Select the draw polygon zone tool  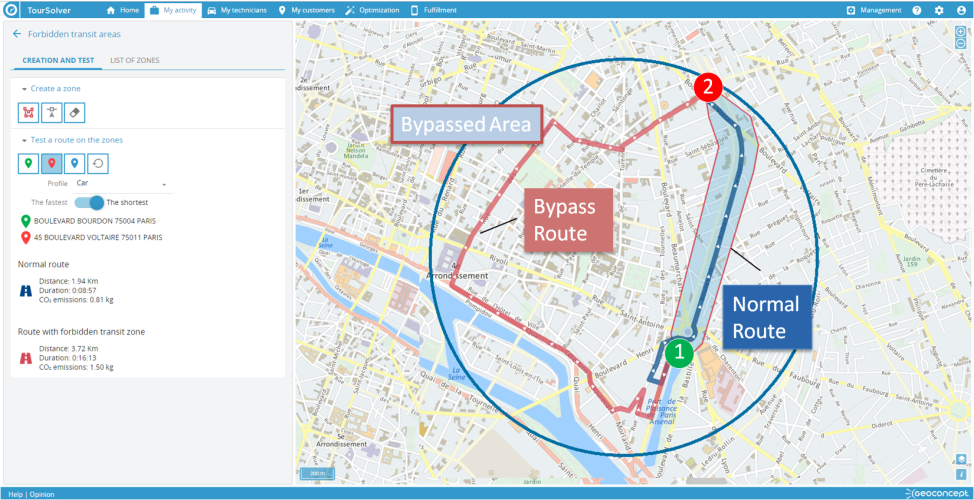click(27, 113)
